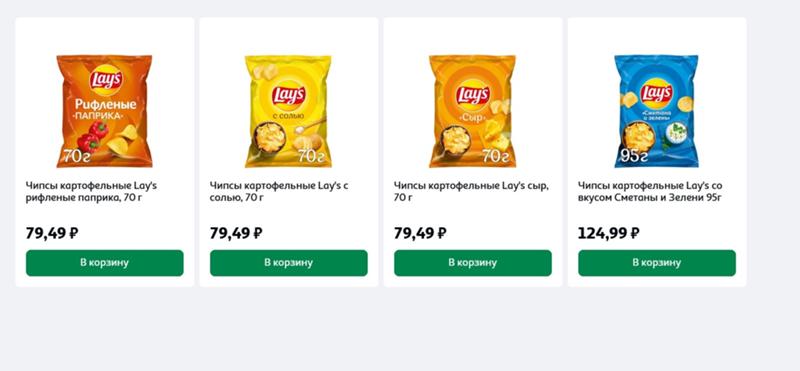The image size is (800, 371).
Task: Select the 124,99 ₽ price label
Action: click(609, 233)
